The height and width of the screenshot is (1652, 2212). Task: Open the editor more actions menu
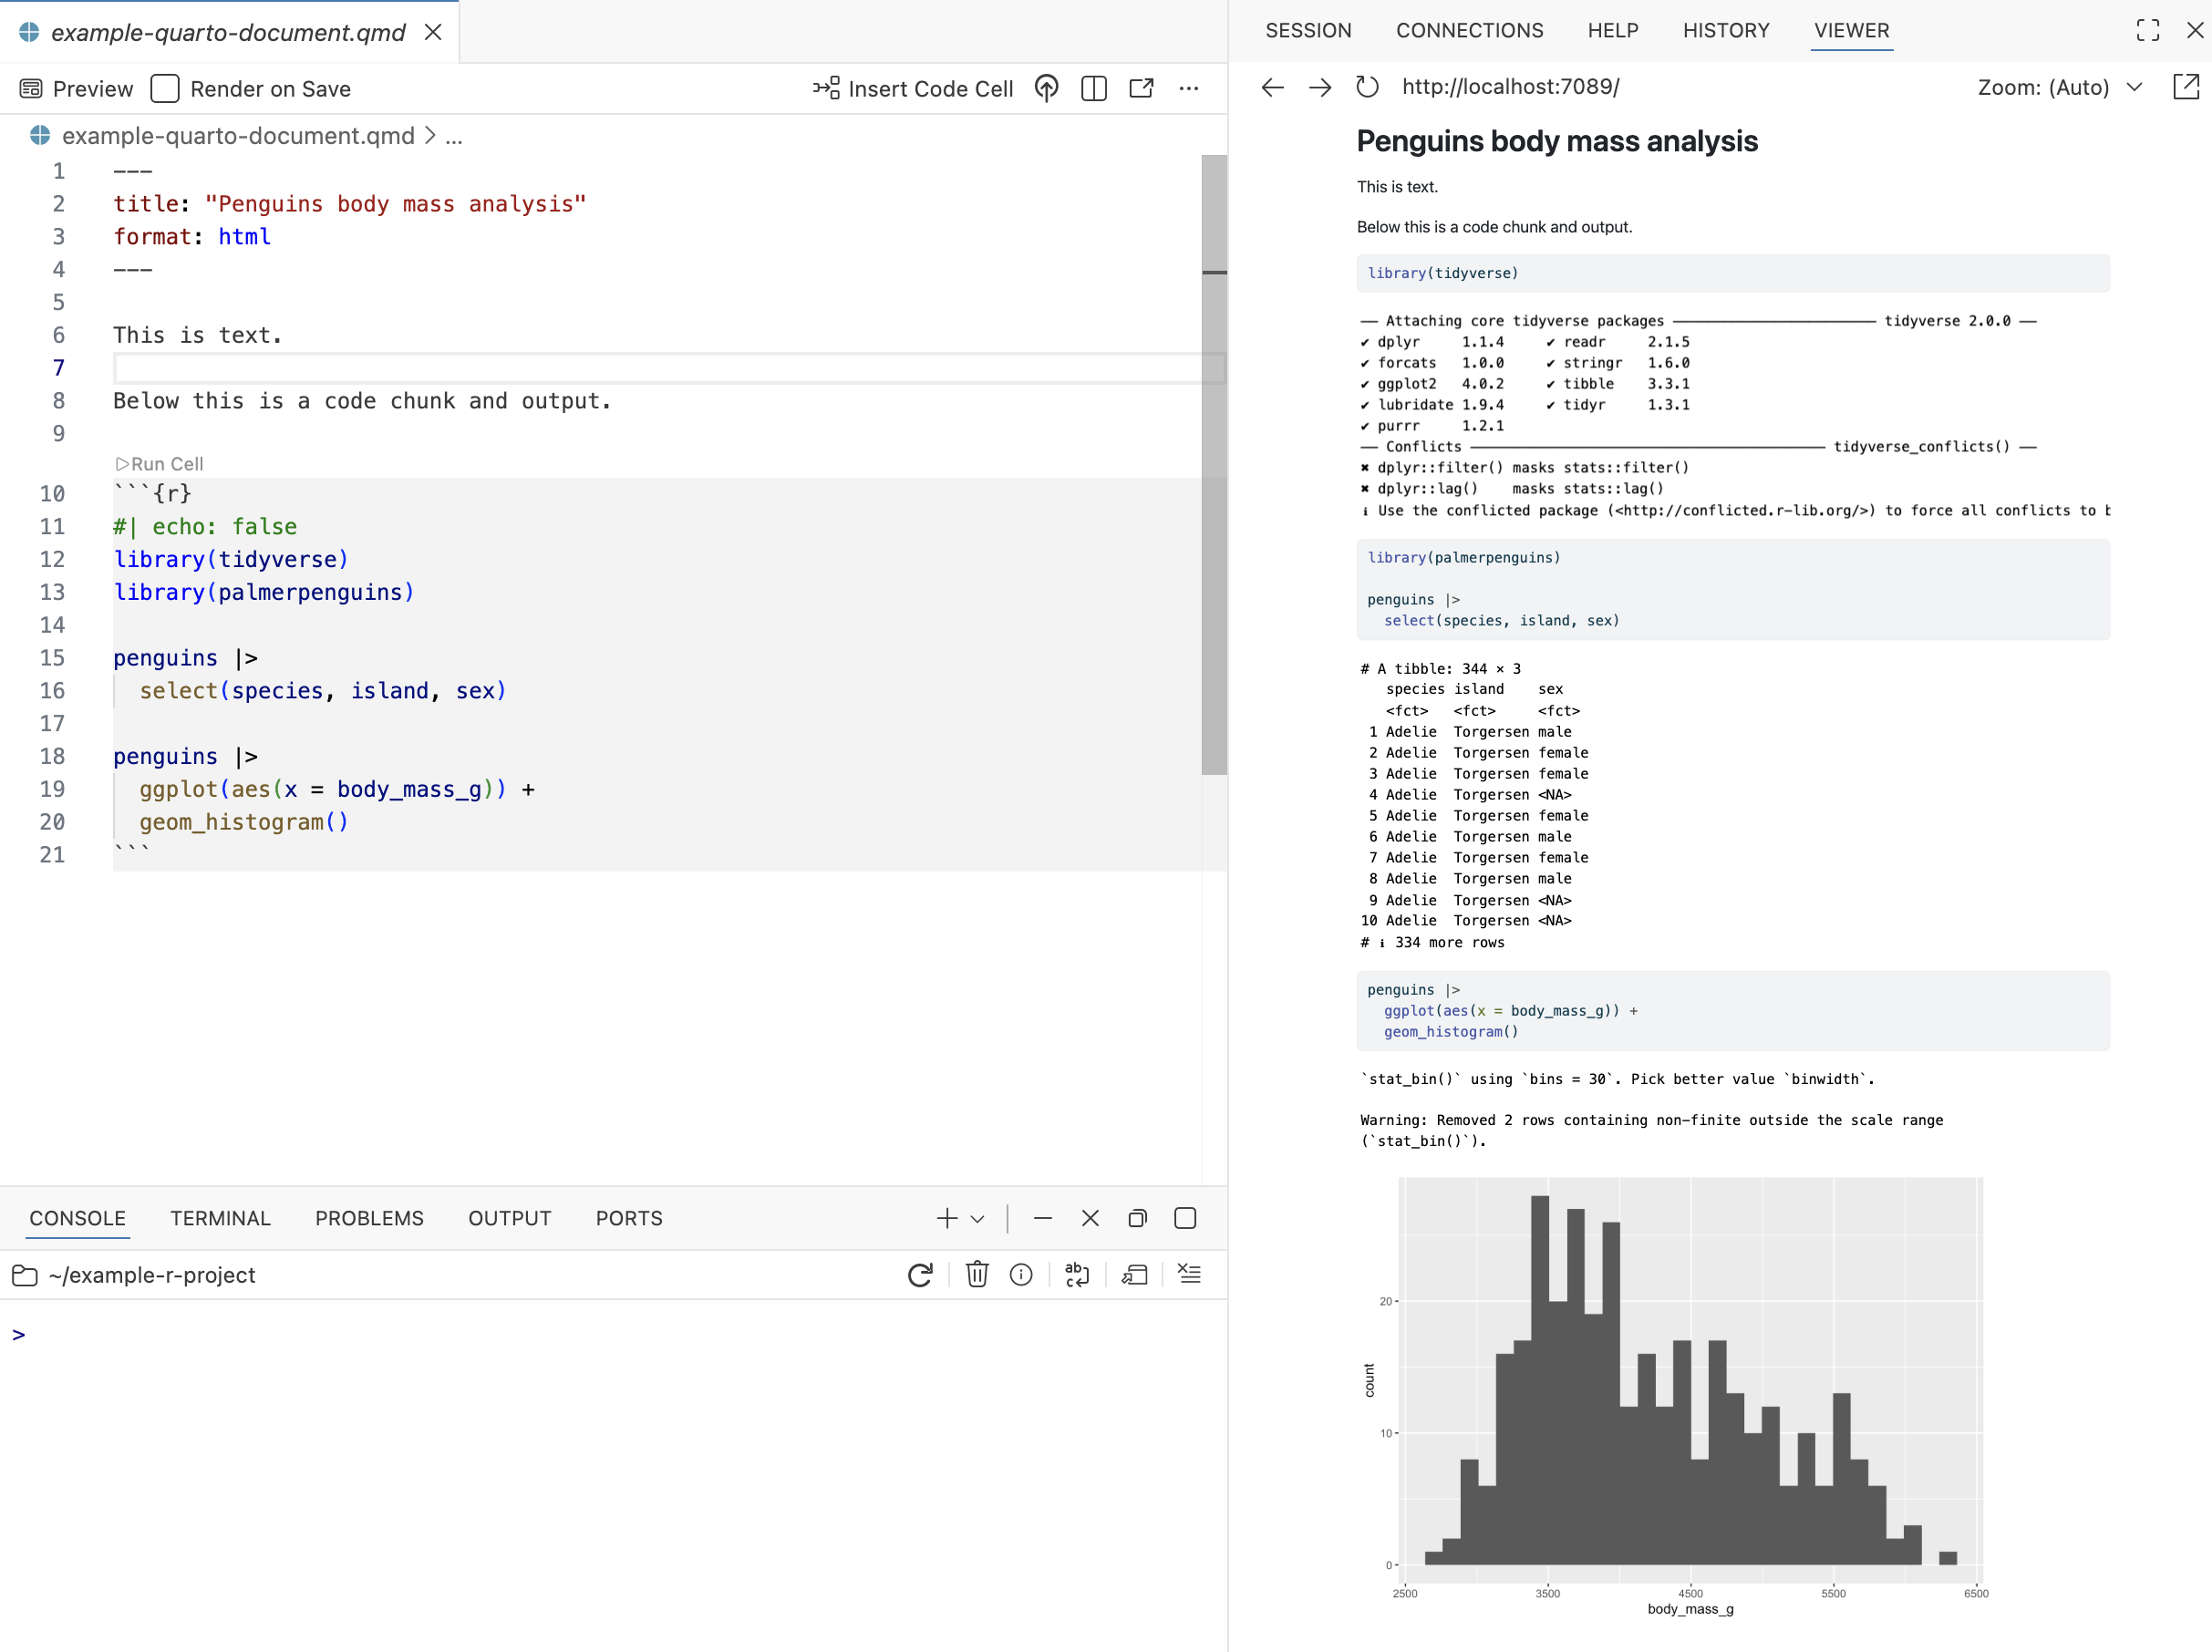[1188, 89]
